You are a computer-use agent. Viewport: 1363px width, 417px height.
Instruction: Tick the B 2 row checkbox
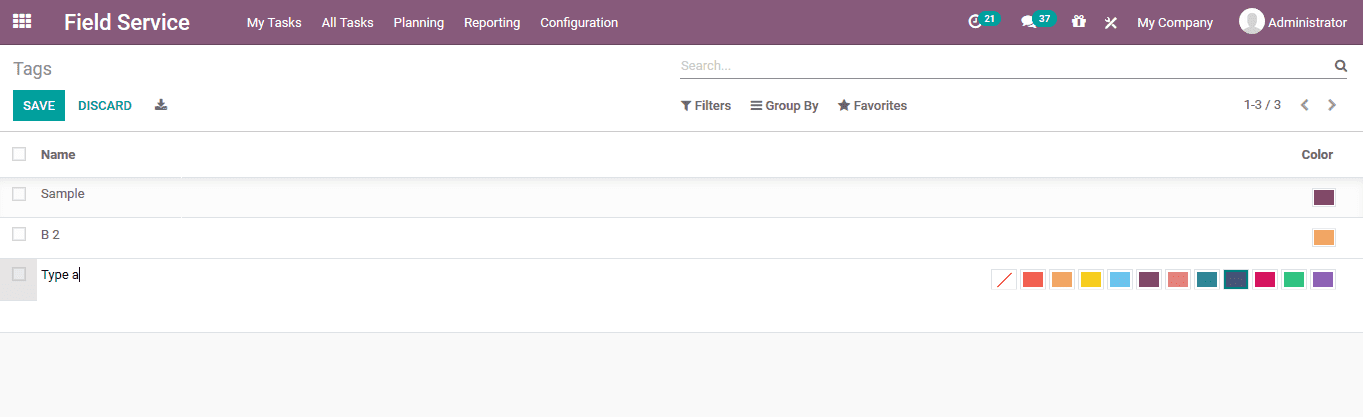[x=19, y=234]
